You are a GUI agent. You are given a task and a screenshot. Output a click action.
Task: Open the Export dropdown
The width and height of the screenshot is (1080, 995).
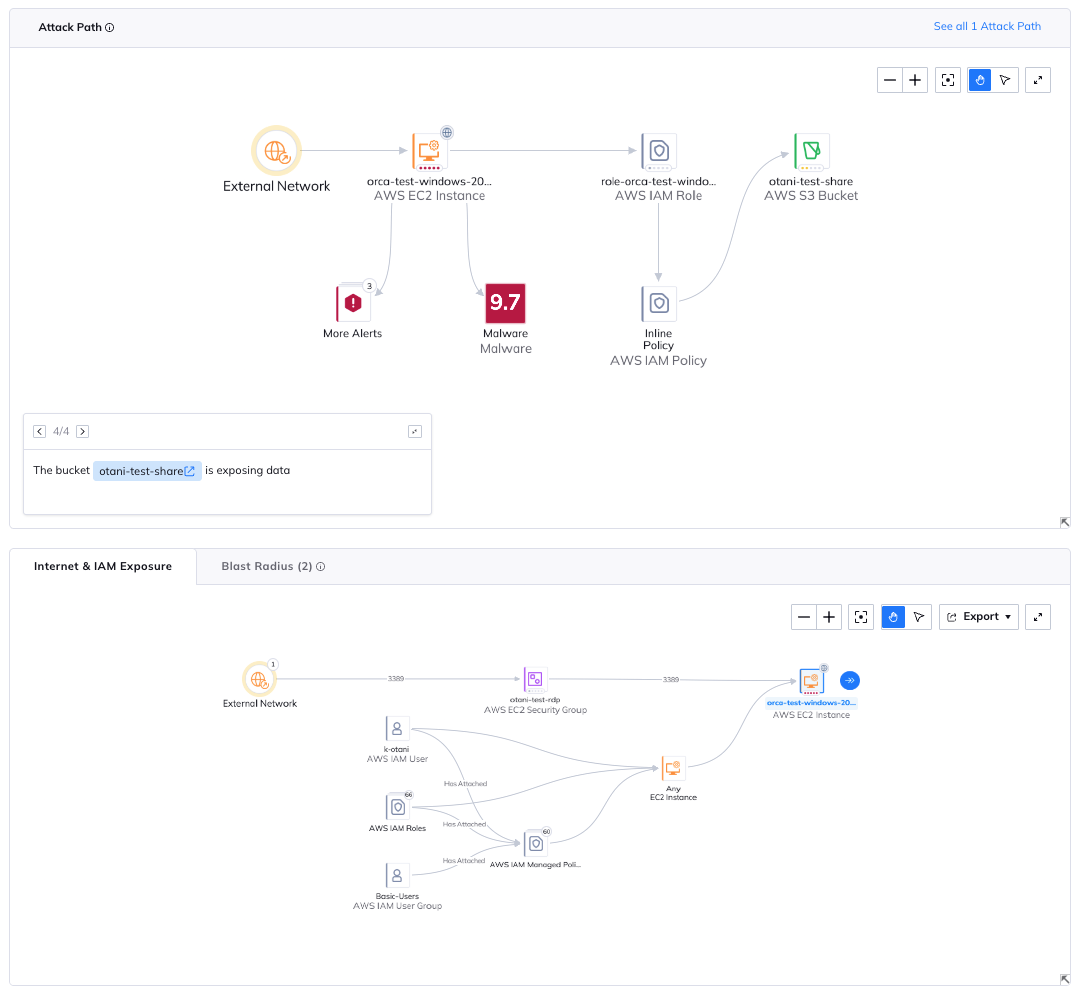tap(979, 617)
